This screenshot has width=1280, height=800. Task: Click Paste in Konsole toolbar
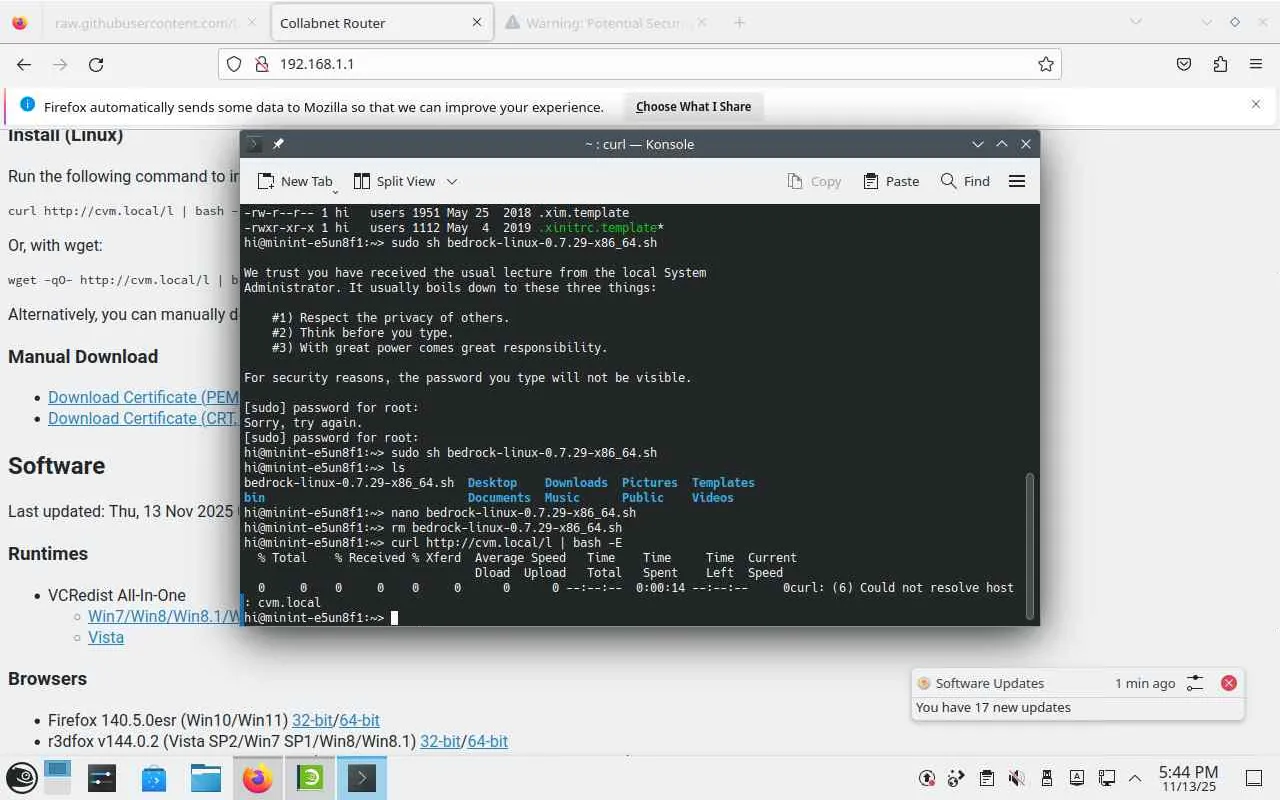(x=891, y=181)
